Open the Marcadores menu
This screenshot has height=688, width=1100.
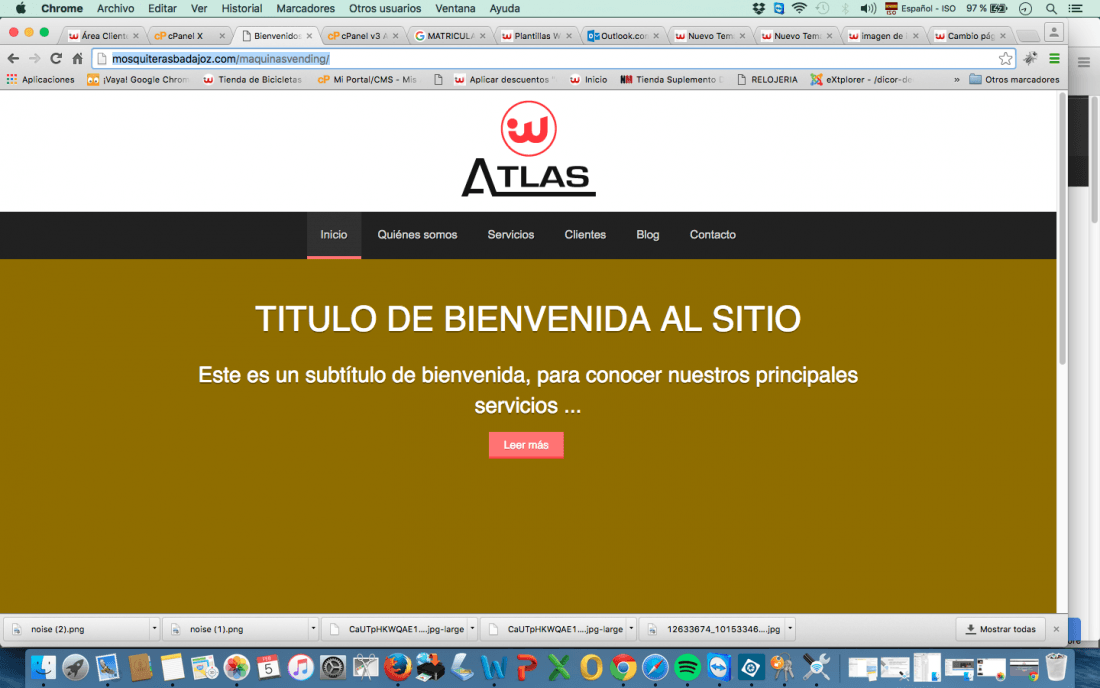coord(305,8)
